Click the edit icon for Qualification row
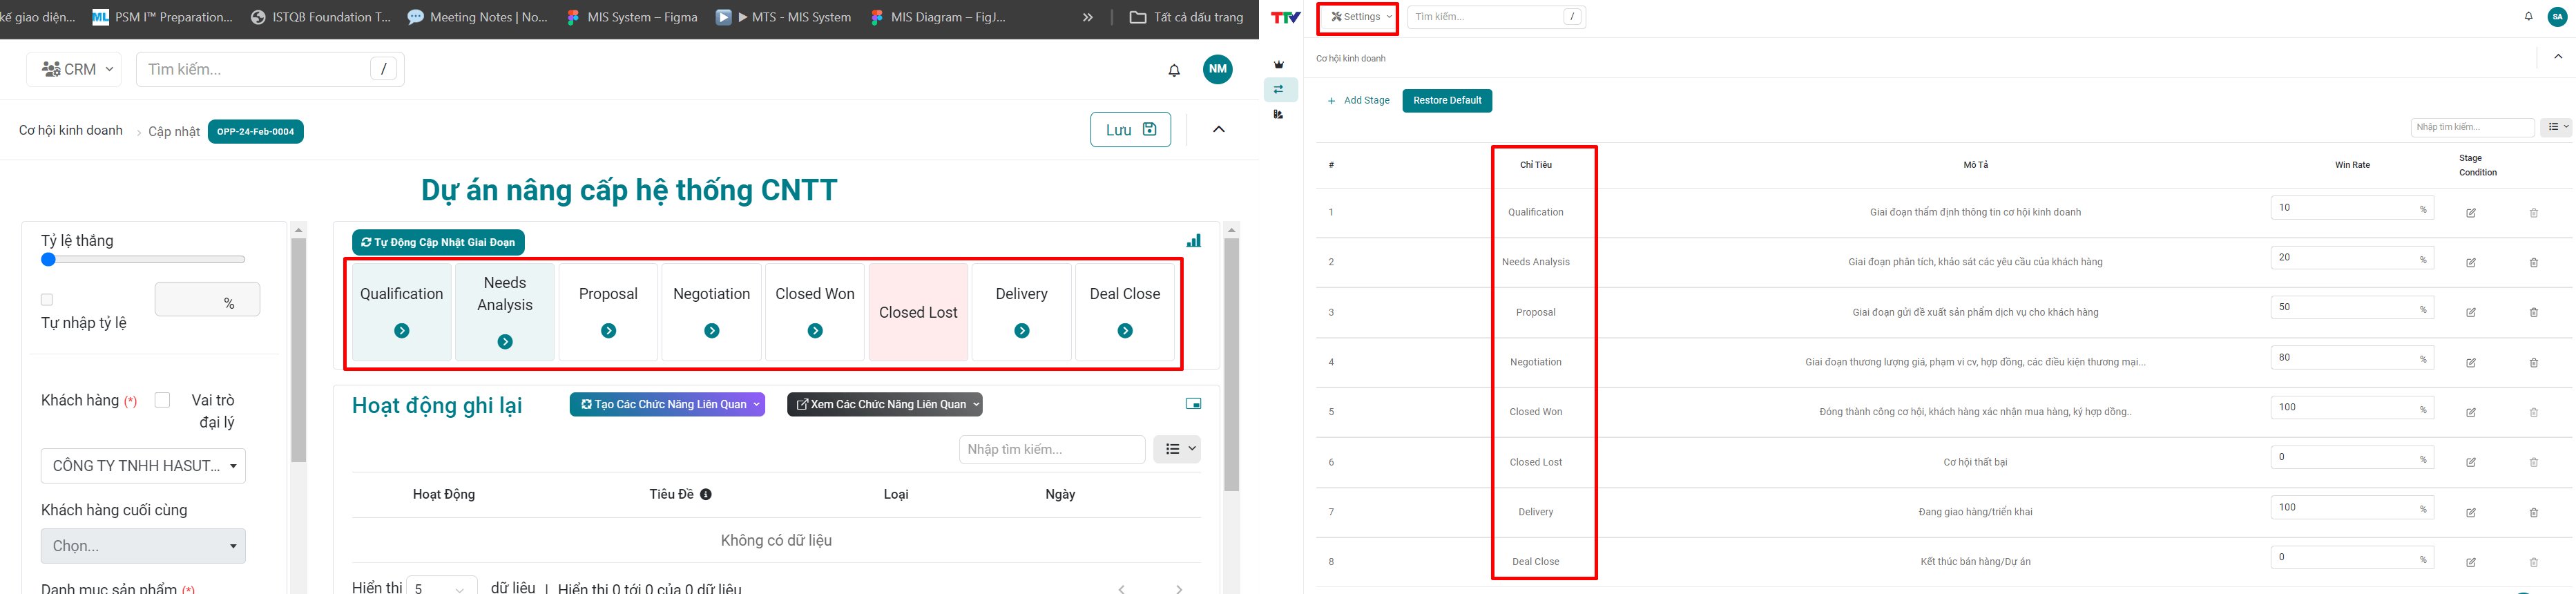2576x594 pixels. [x=2470, y=213]
